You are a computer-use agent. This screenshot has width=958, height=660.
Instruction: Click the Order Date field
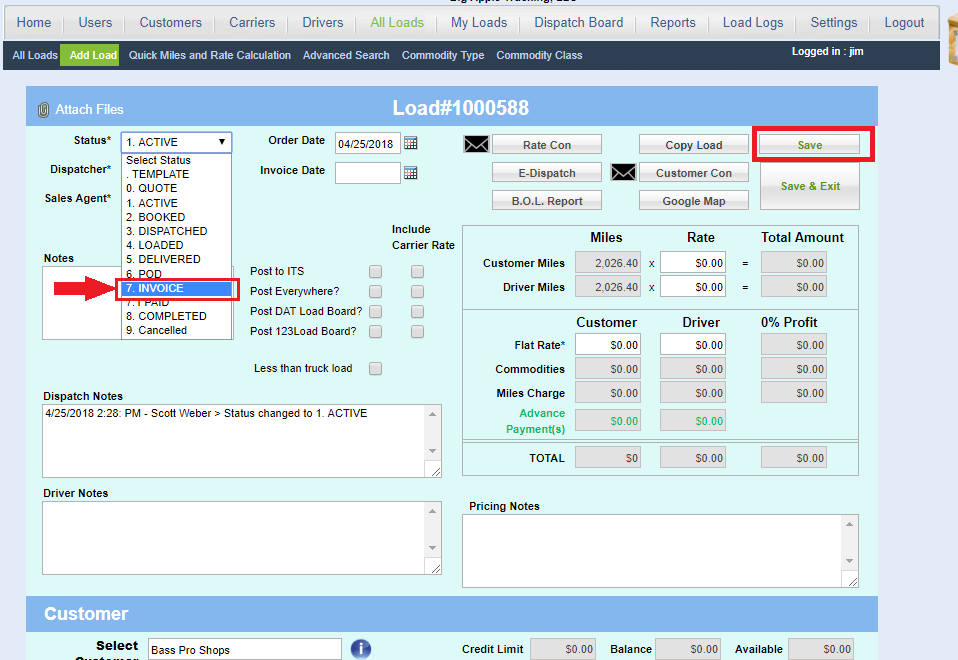368,144
